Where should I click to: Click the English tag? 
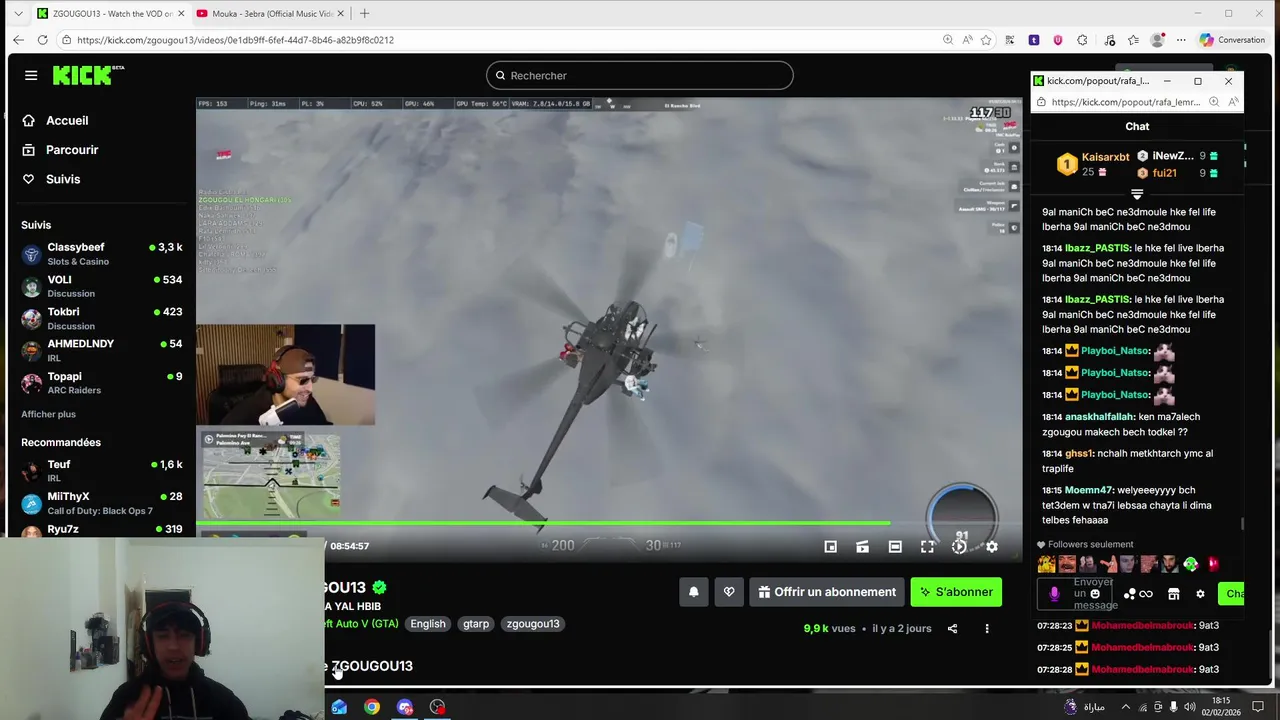[428, 624]
